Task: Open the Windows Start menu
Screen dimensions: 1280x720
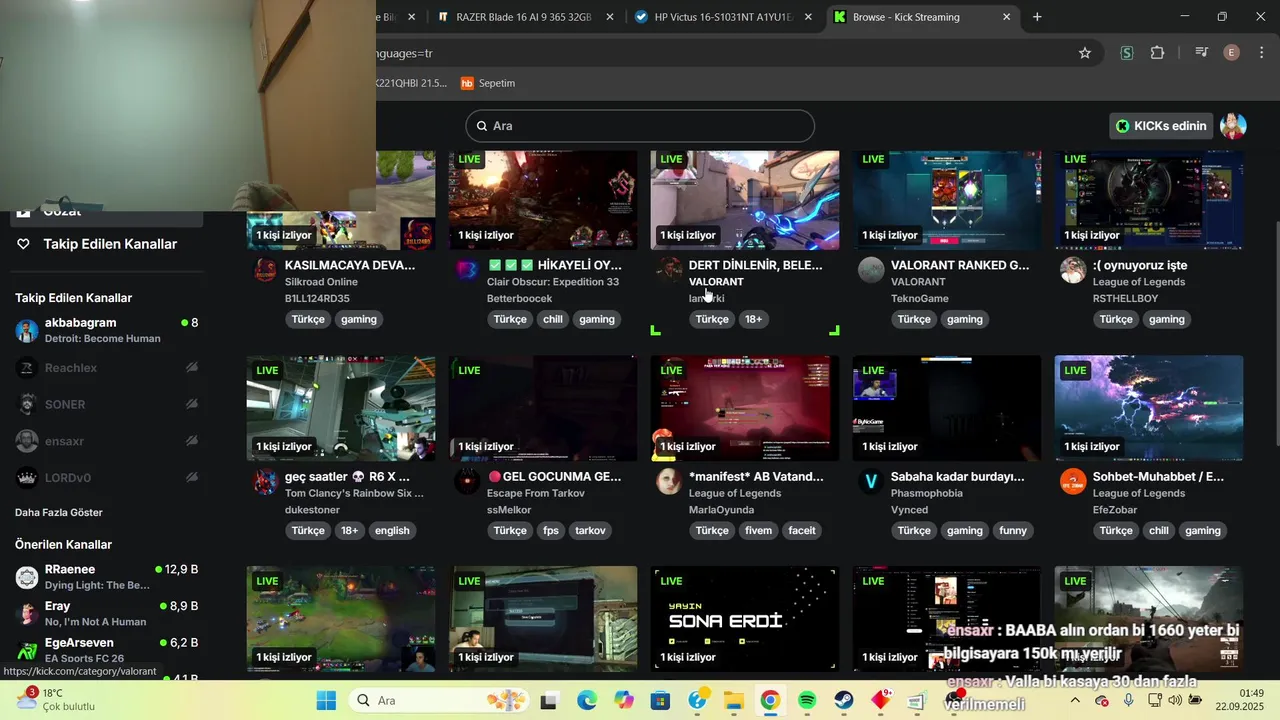Action: [327, 700]
